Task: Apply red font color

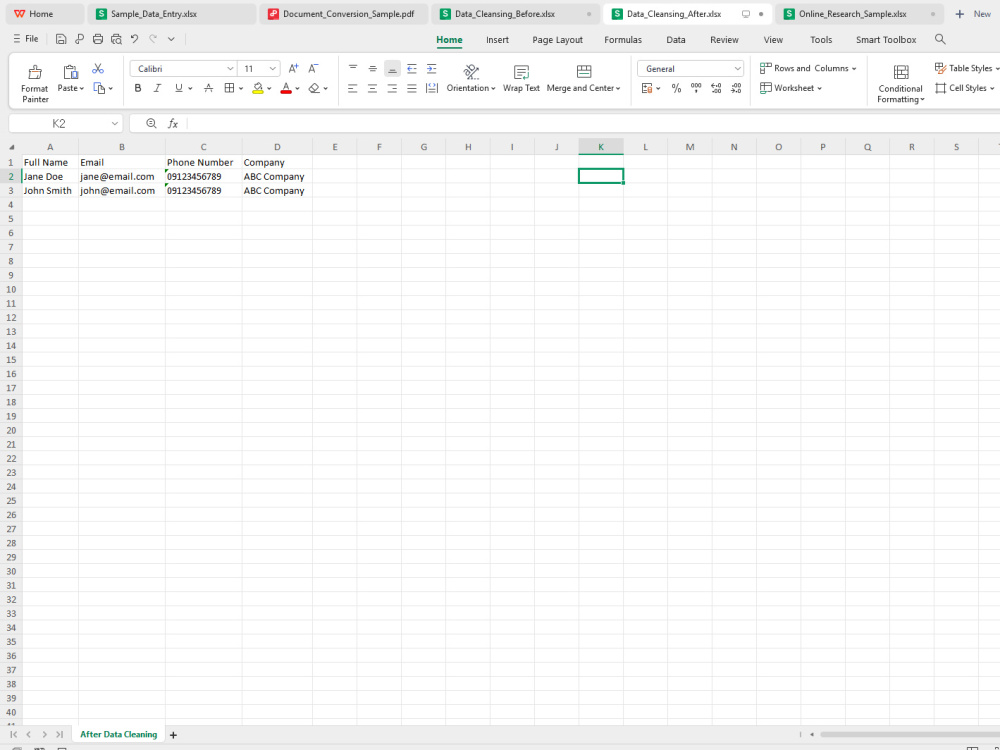Action: point(286,88)
